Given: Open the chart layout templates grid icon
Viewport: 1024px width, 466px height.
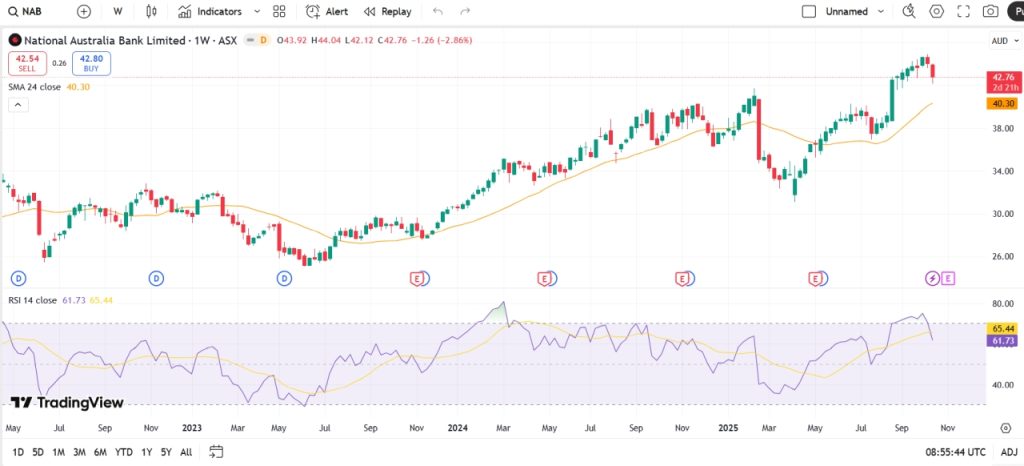Looking at the screenshot, I should (x=279, y=12).
